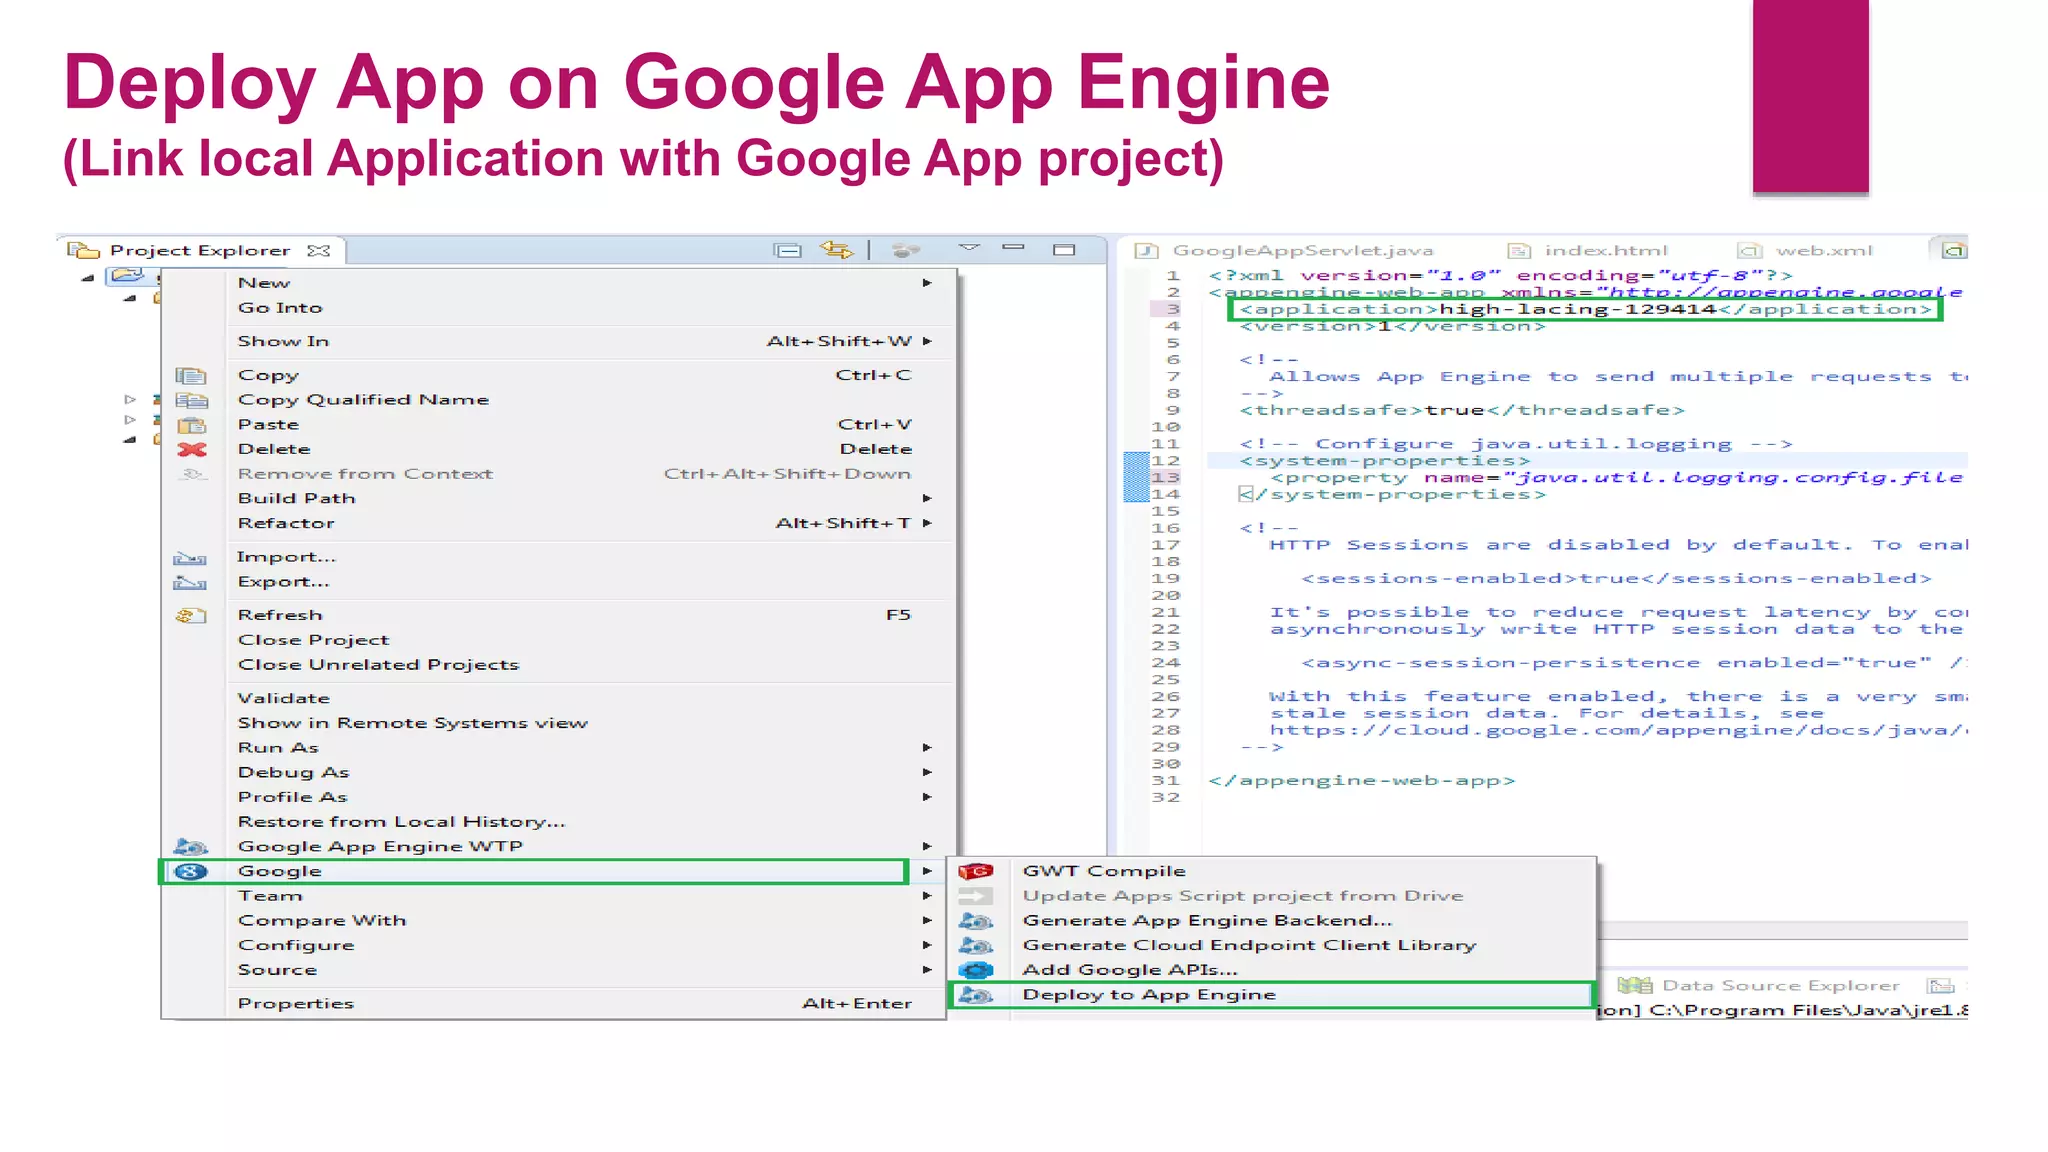This screenshot has width=2048, height=1152.
Task: Click Add Google APIs icon
Action: coord(976,970)
